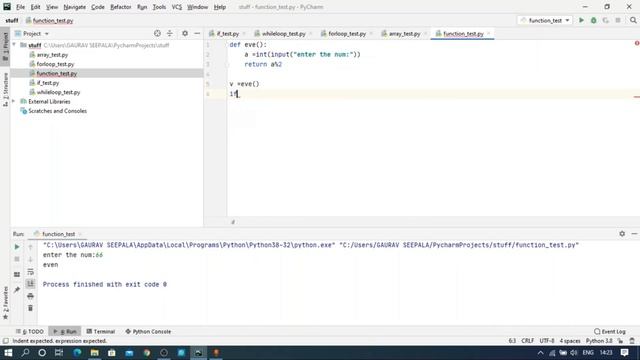Select array_test.py in project tree

coord(52,55)
